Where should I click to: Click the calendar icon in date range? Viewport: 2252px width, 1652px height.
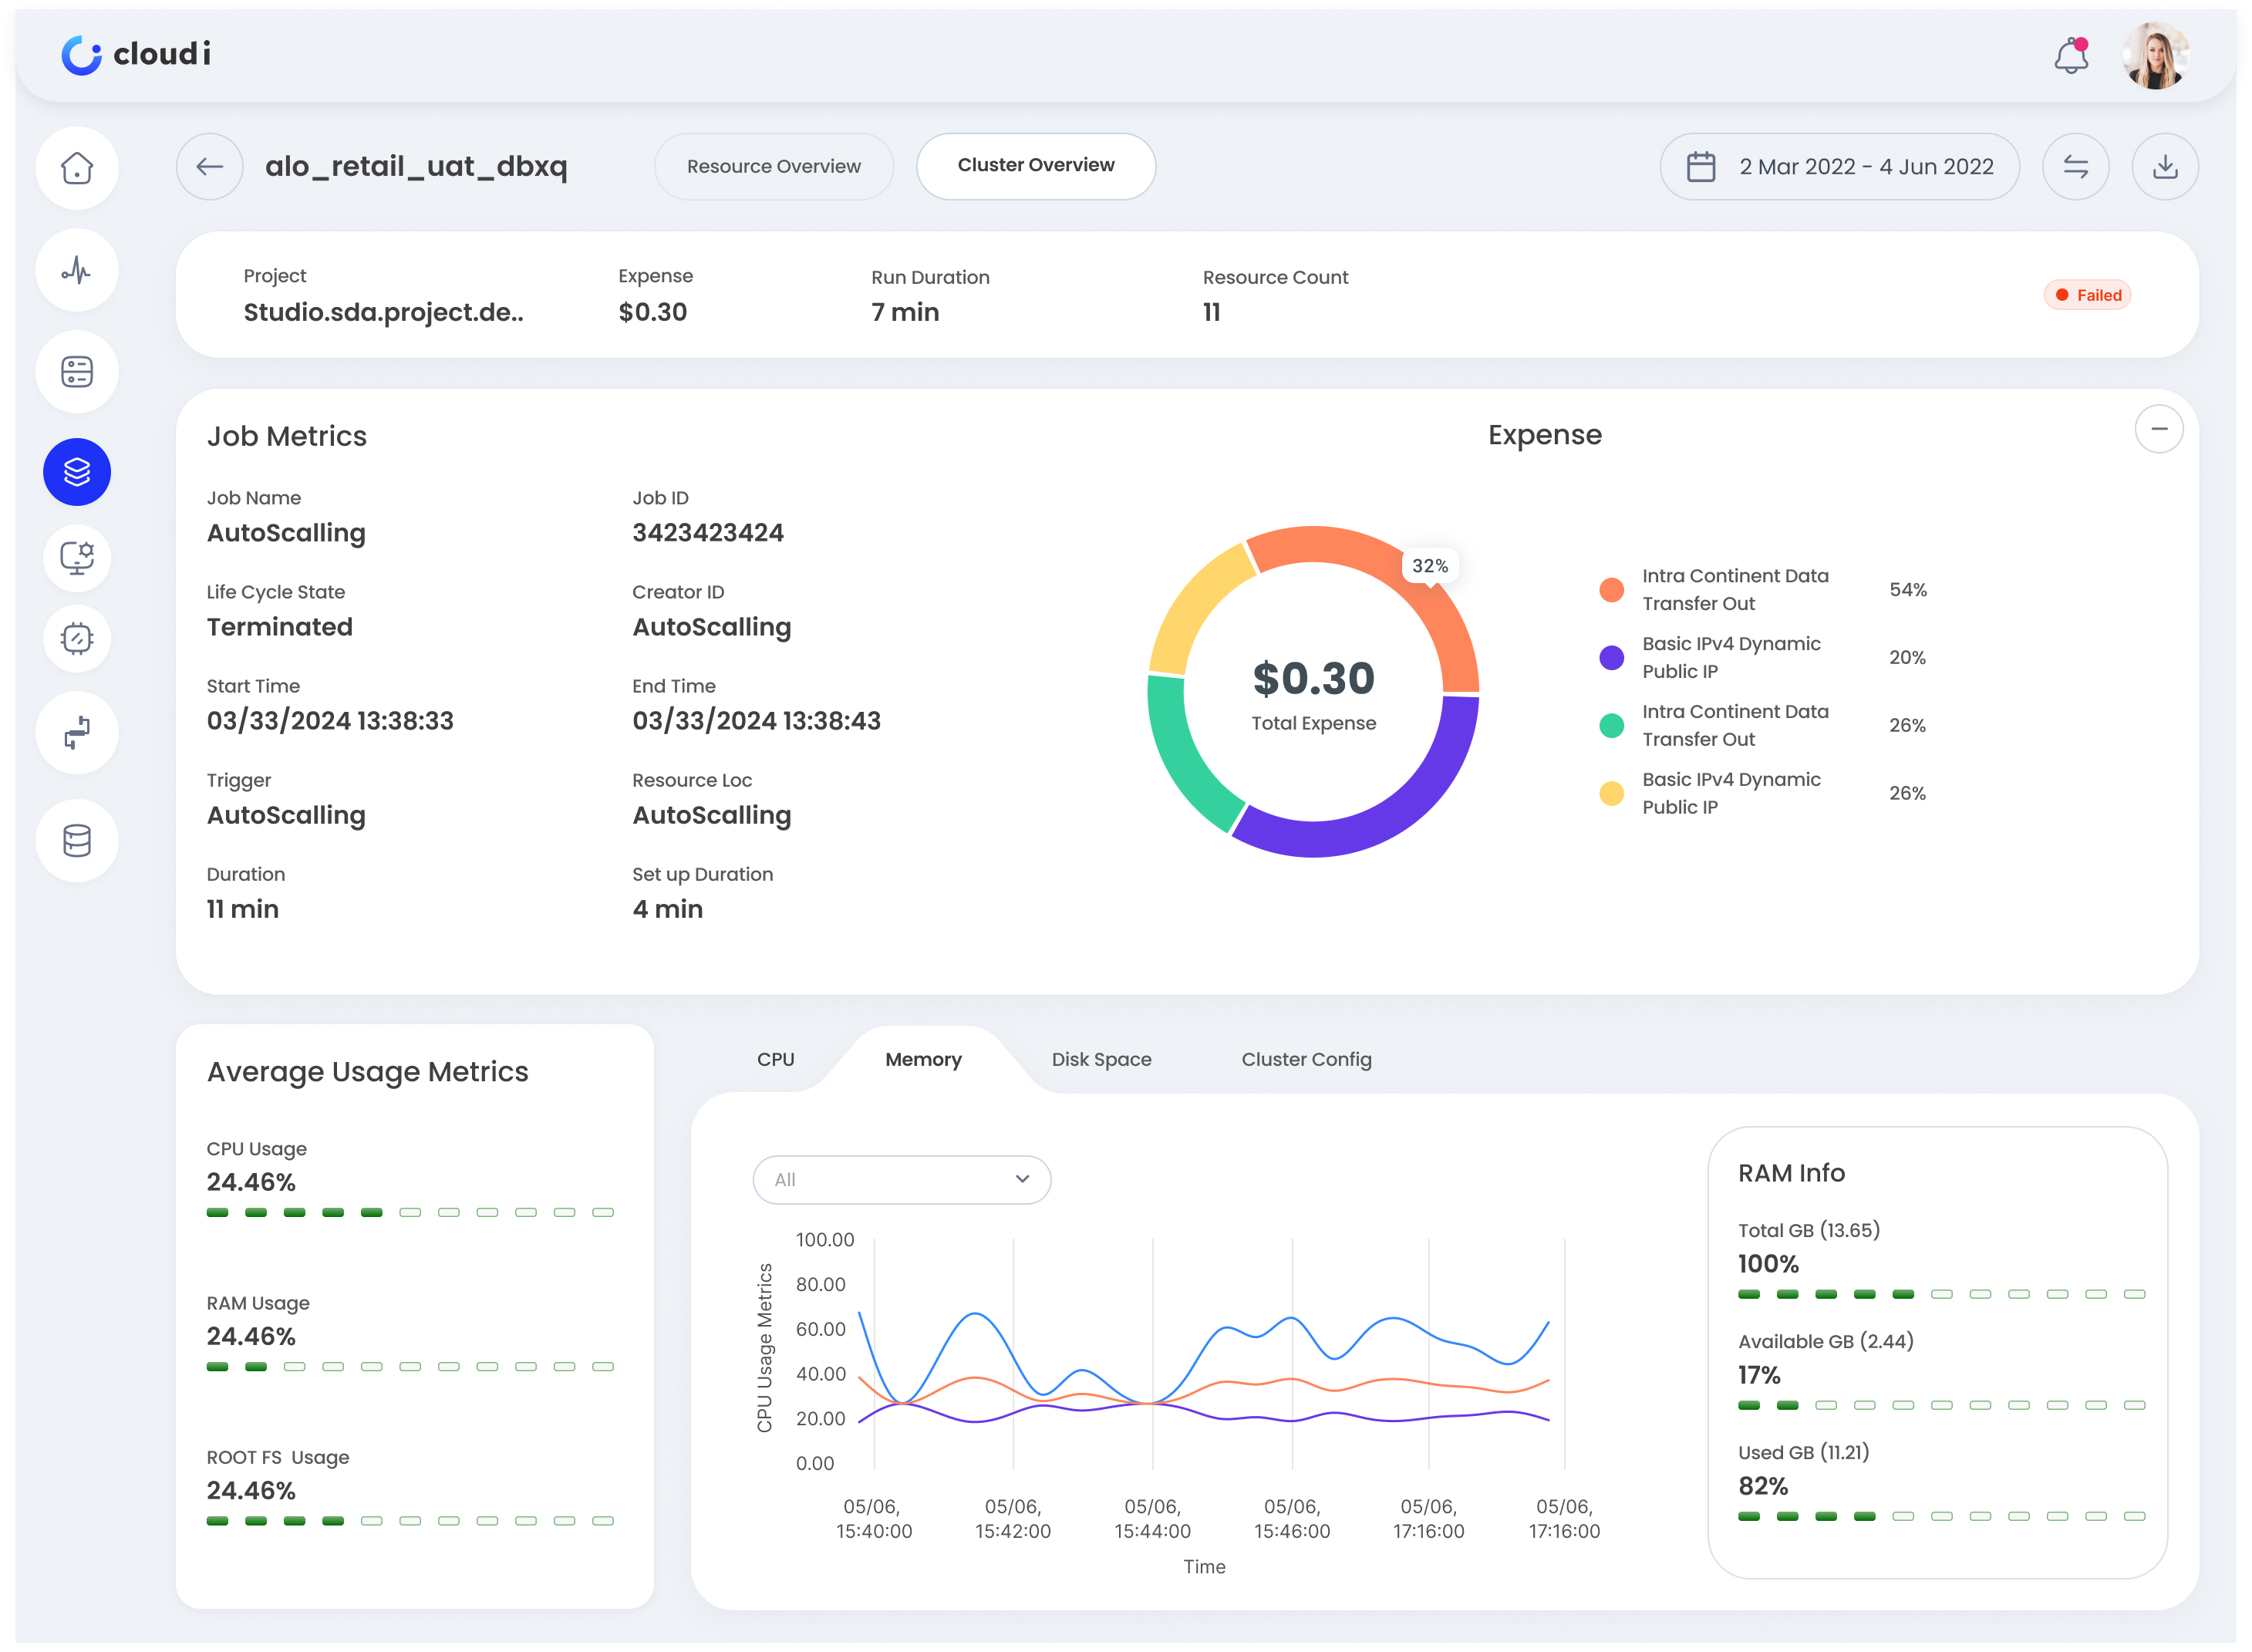[x=1701, y=166]
